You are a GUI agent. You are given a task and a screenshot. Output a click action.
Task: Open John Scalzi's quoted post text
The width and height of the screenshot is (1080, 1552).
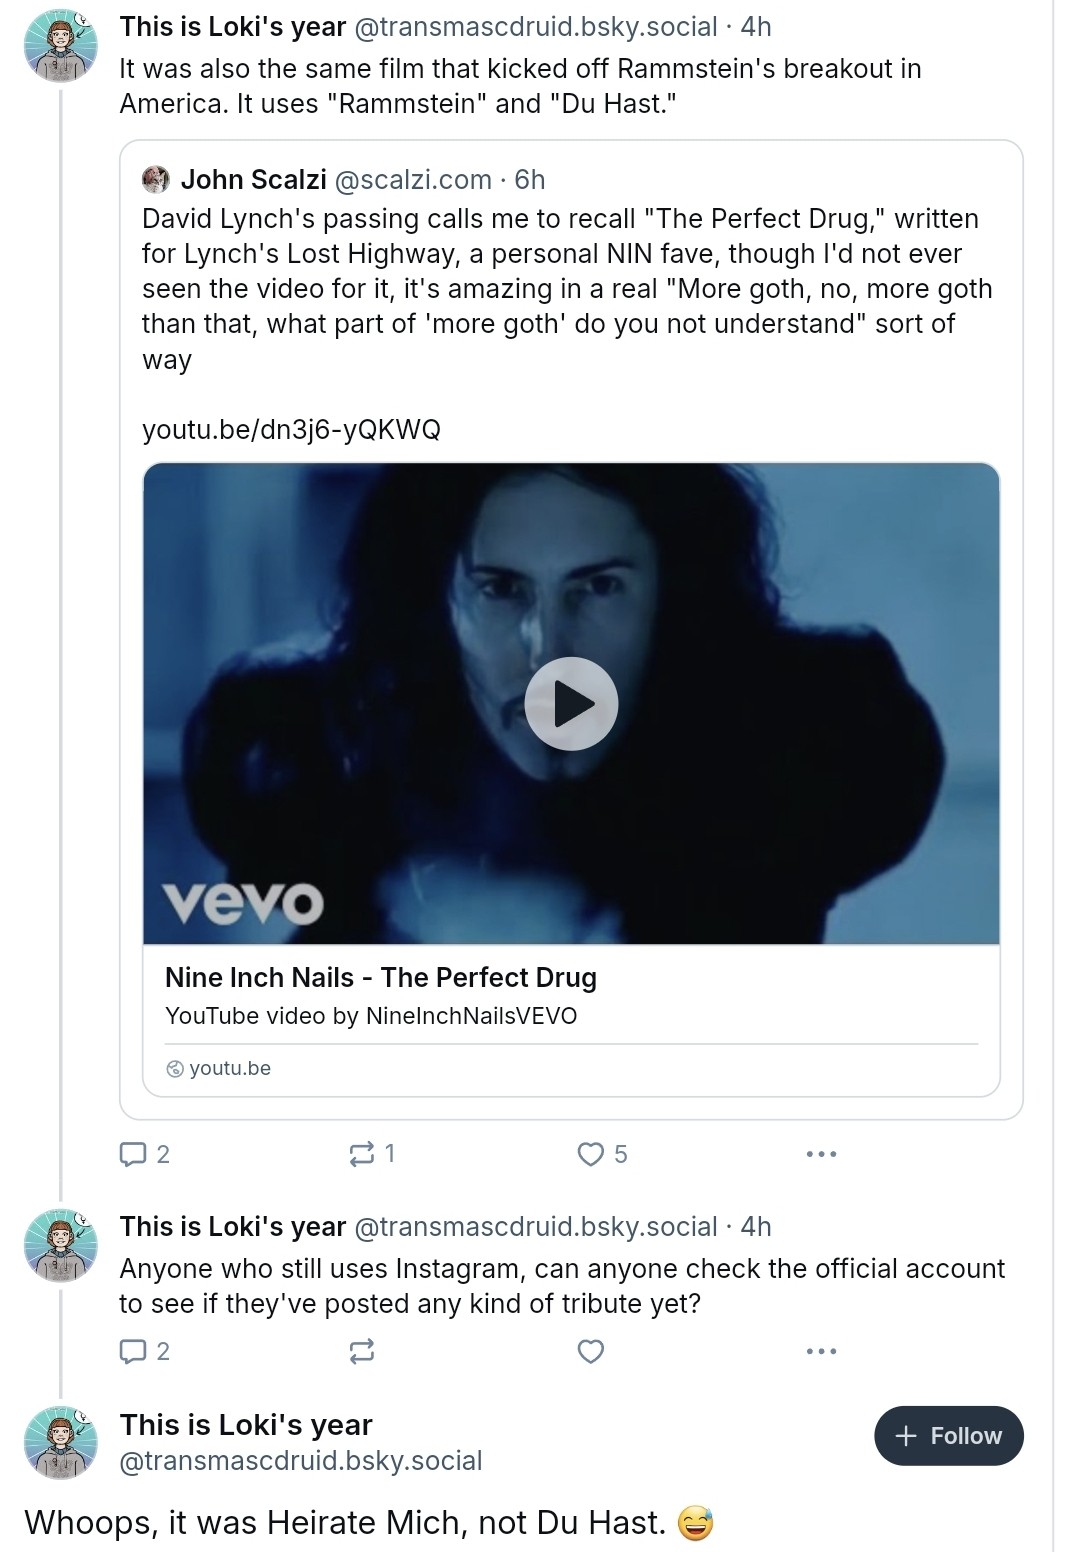click(560, 289)
